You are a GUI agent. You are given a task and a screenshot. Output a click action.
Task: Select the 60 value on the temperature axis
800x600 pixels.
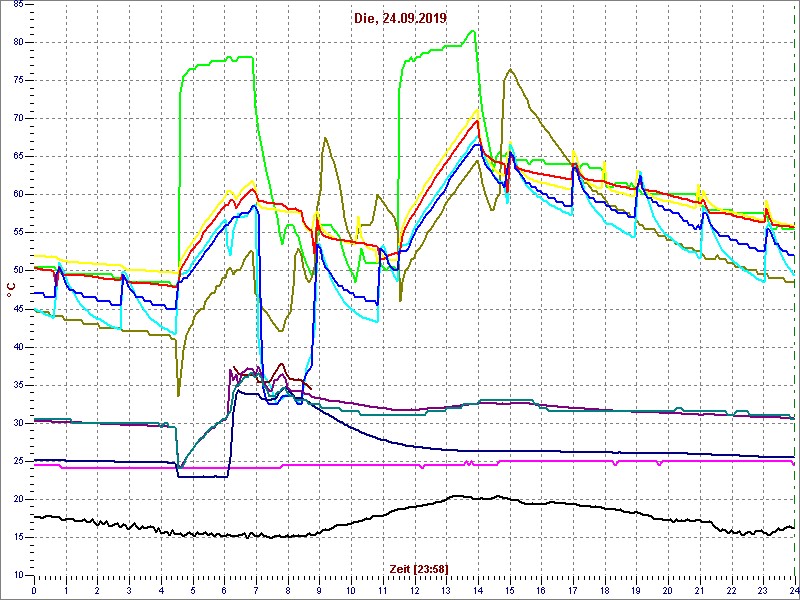pos(17,195)
